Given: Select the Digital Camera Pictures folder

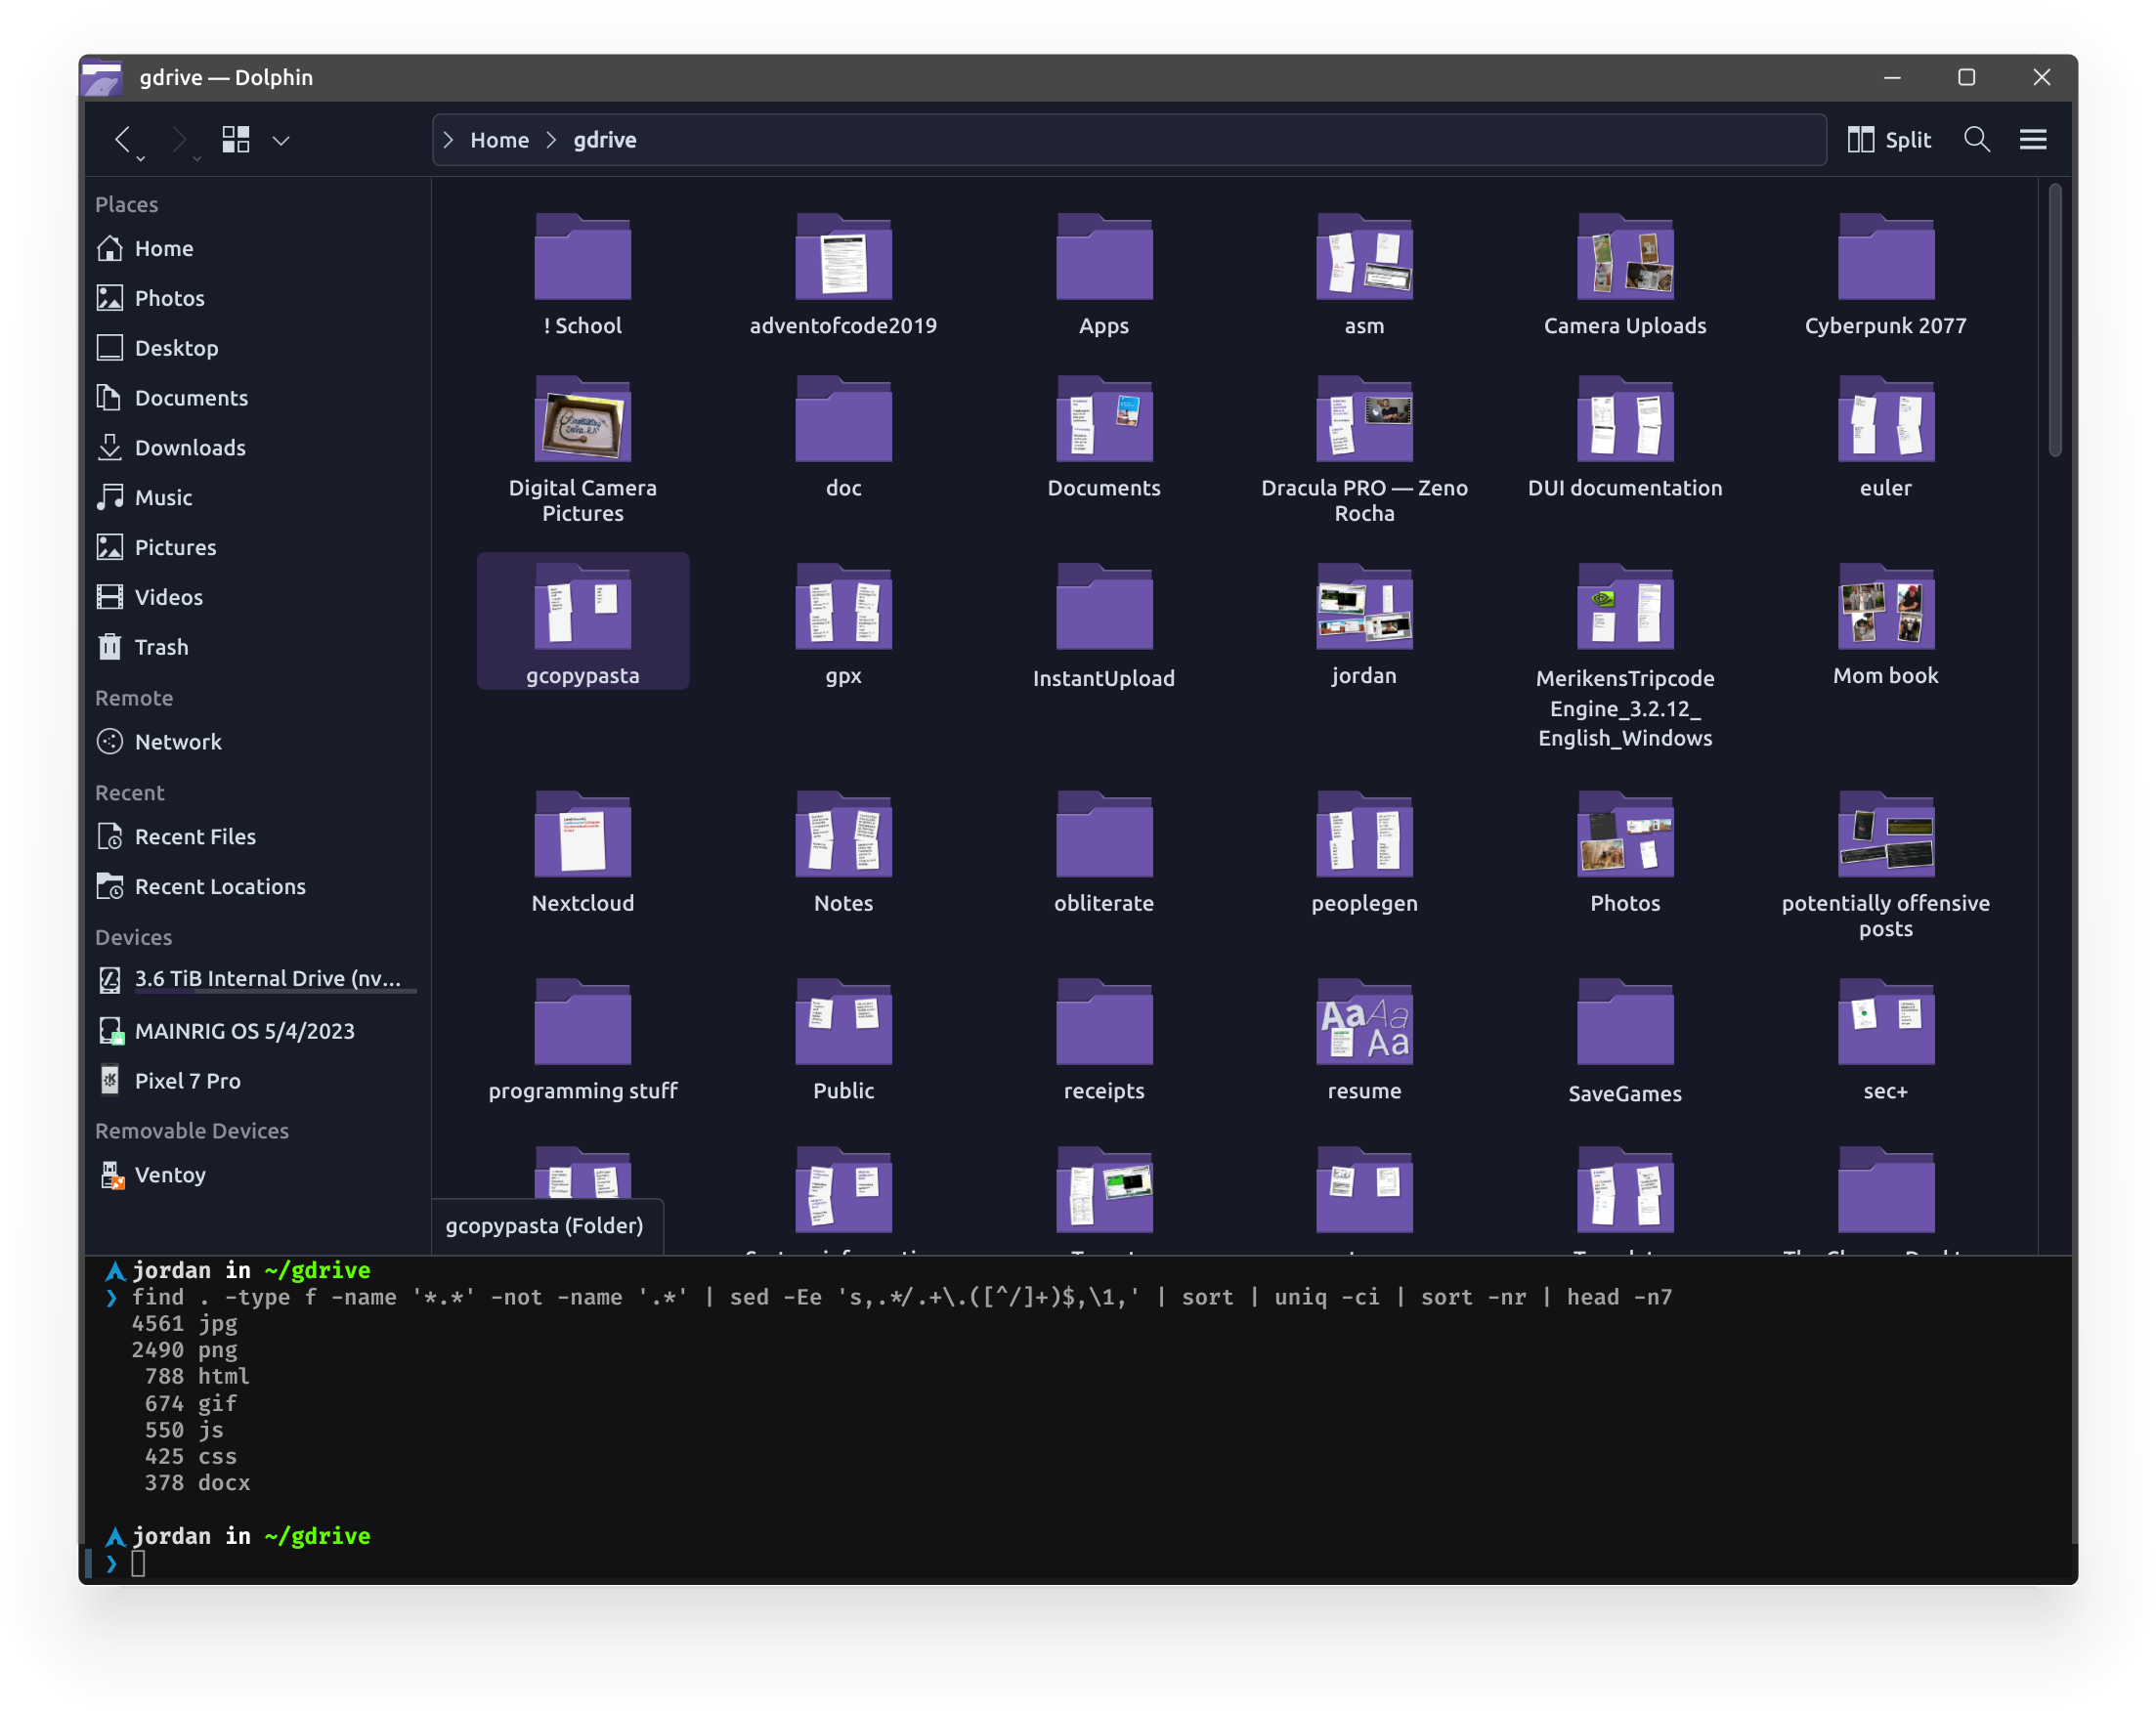Looking at the screenshot, I should (583, 450).
